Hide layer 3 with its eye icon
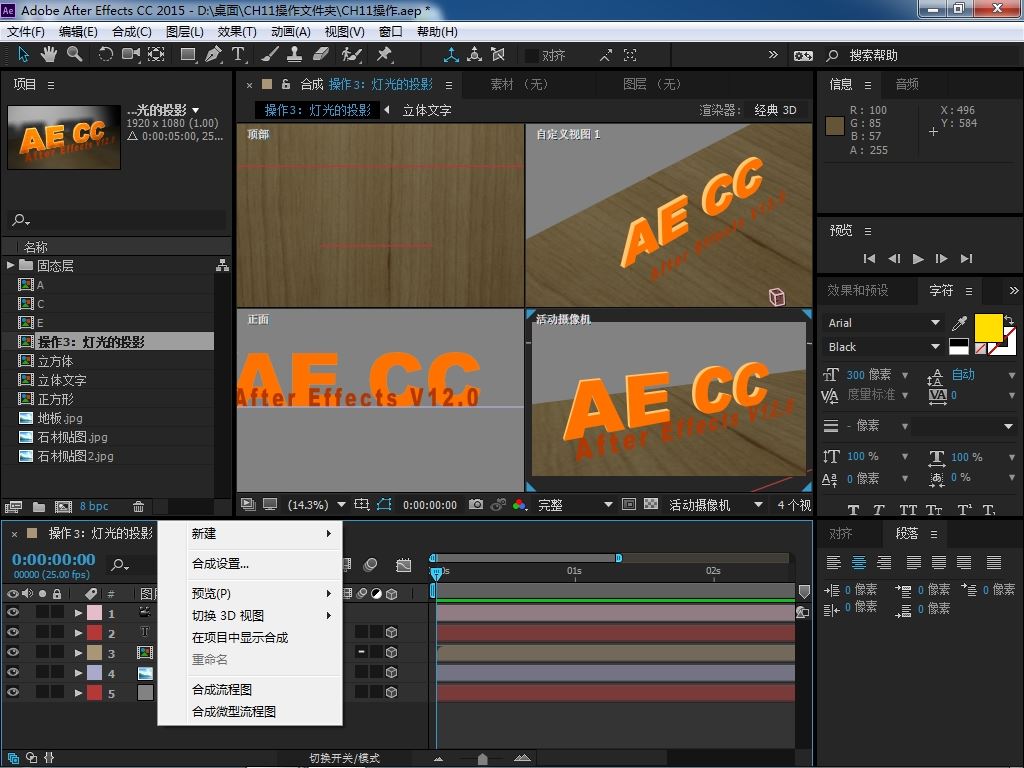This screenshot has width=1024, height=768. click(x=12, y=652)
